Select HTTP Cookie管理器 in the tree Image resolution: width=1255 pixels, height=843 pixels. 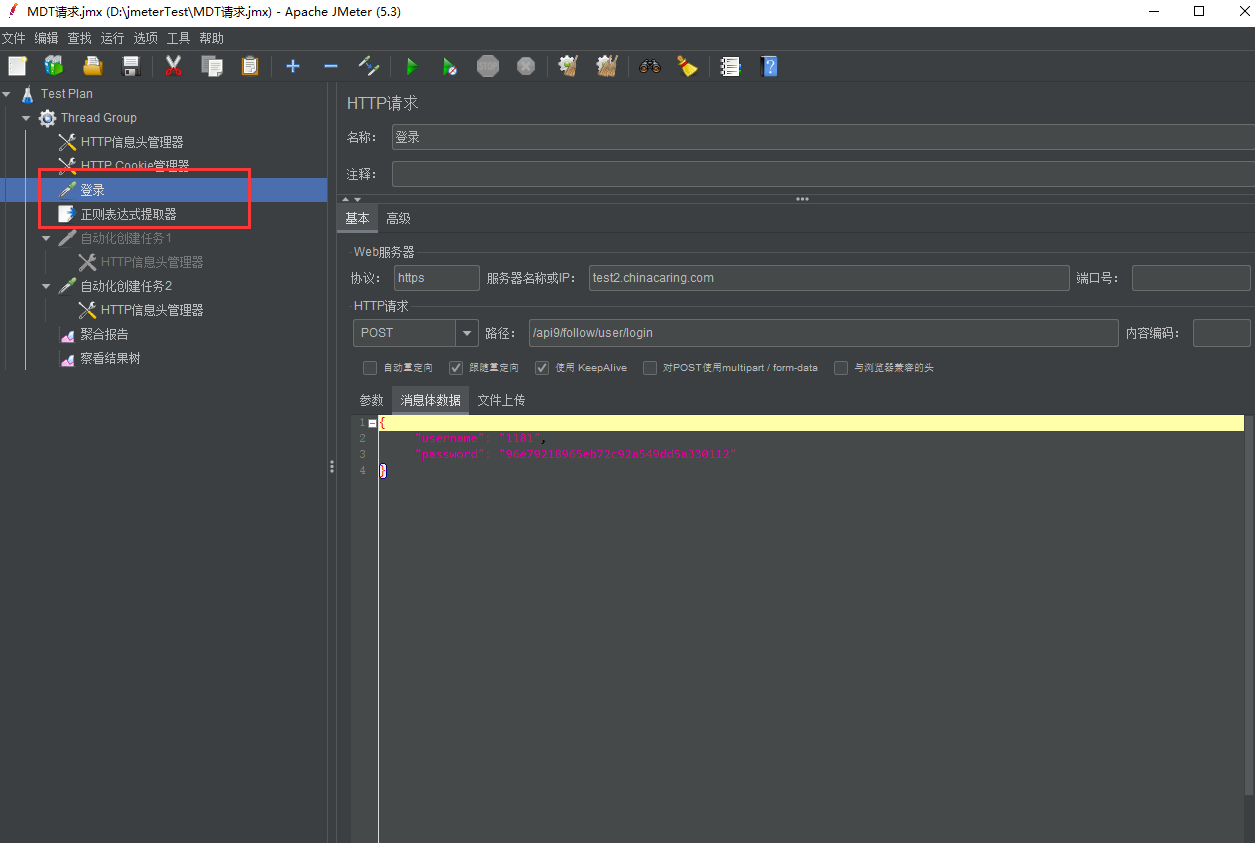pos(135,166)
